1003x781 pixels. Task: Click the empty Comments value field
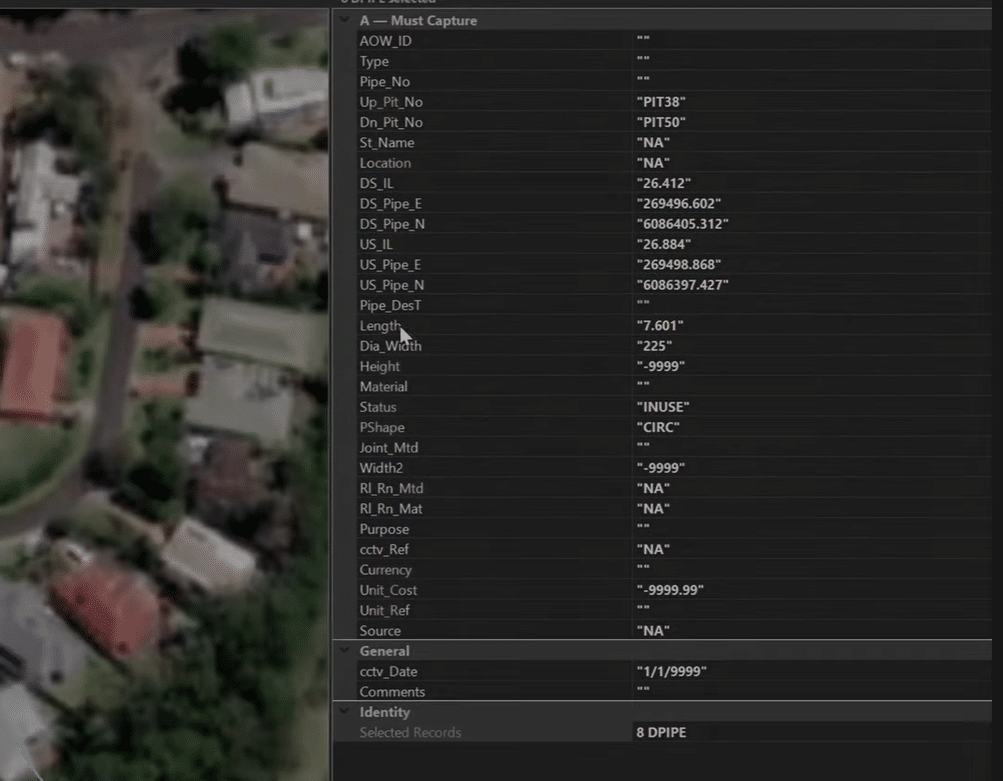(812, 692)
